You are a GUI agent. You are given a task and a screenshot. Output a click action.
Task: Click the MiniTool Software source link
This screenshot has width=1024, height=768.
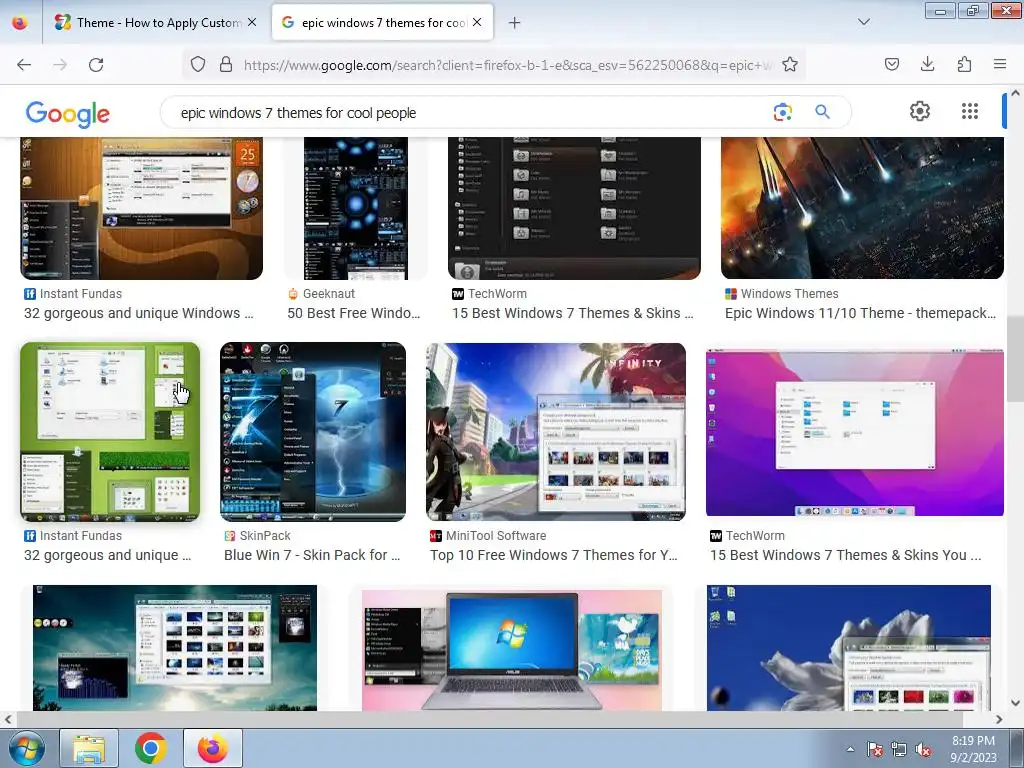[488, 536]
